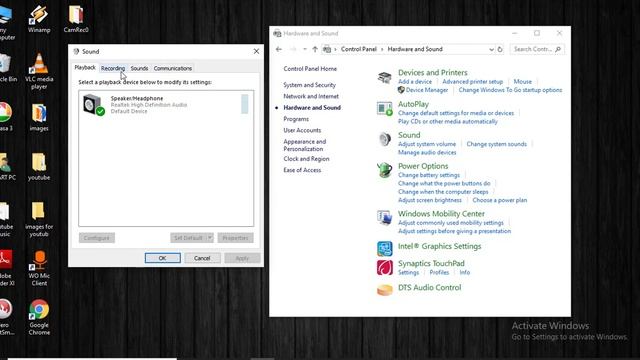Open Manage audio devices link
Screen dimensions: 640x360
pyautogui.click(x=427, y=152)
